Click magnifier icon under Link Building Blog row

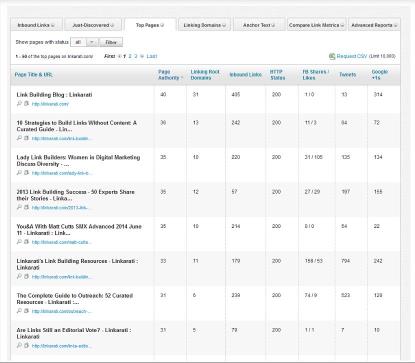[x=19, y=104]
